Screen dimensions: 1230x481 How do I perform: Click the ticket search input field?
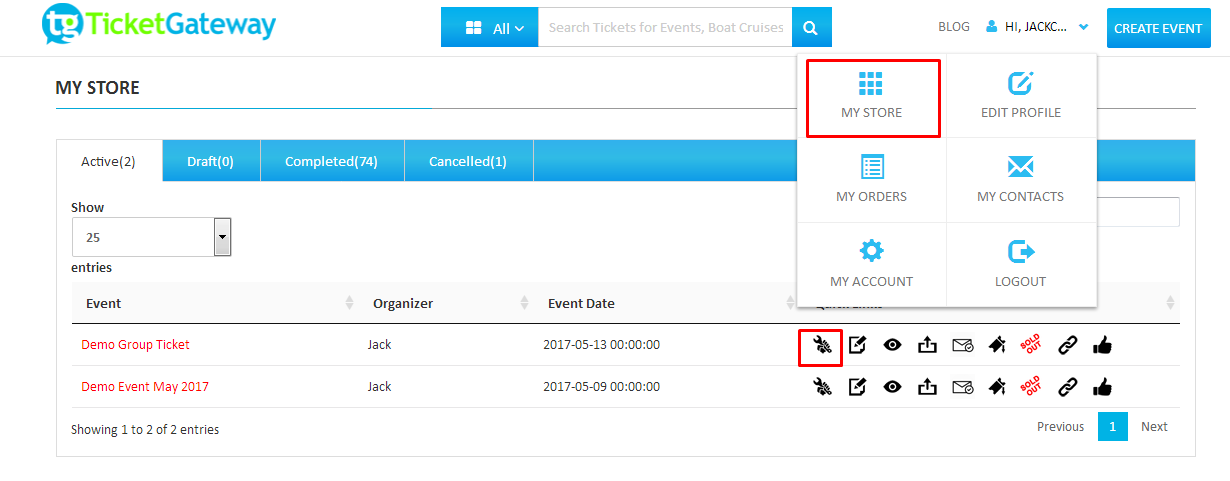pos(665,28)
